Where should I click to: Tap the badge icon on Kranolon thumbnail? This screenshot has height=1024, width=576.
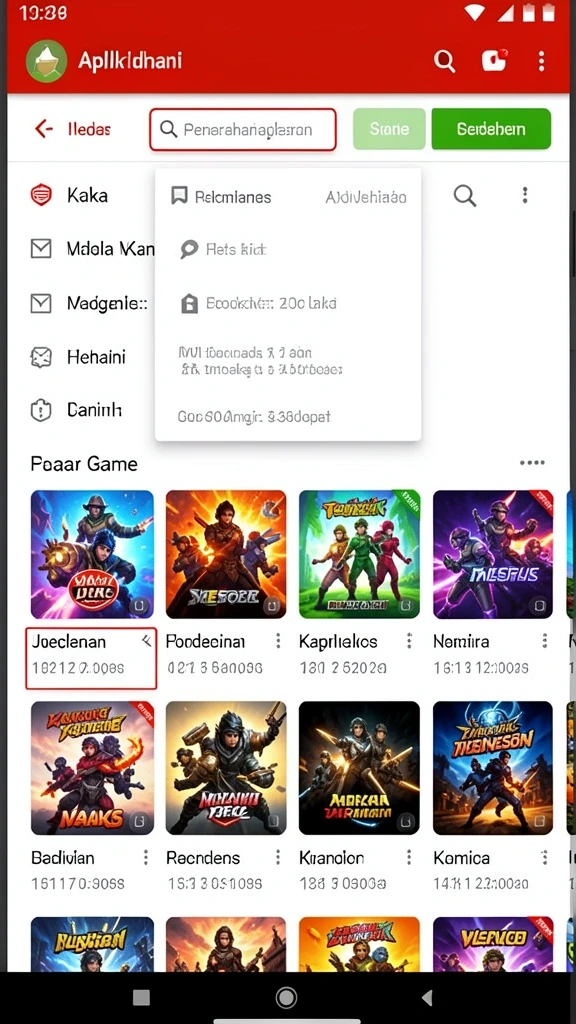[406, 820]
